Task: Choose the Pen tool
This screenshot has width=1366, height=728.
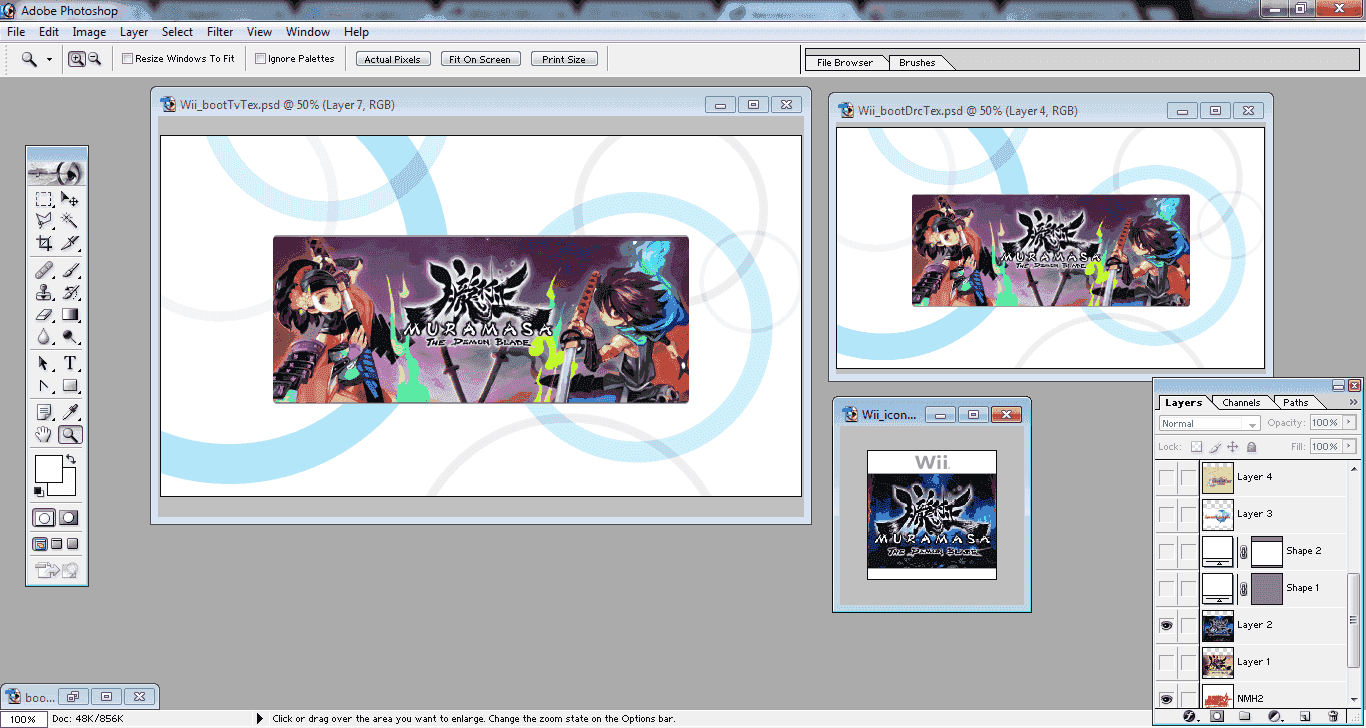Action: click(44, 385)
